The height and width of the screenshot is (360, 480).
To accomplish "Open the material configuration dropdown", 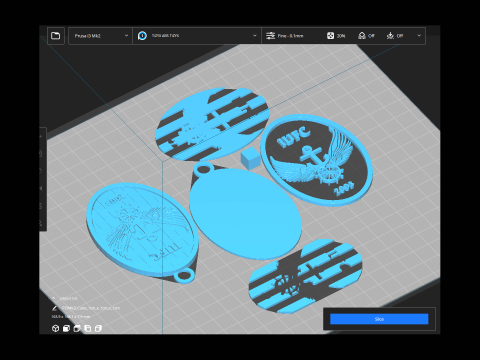I will point(197,36).
